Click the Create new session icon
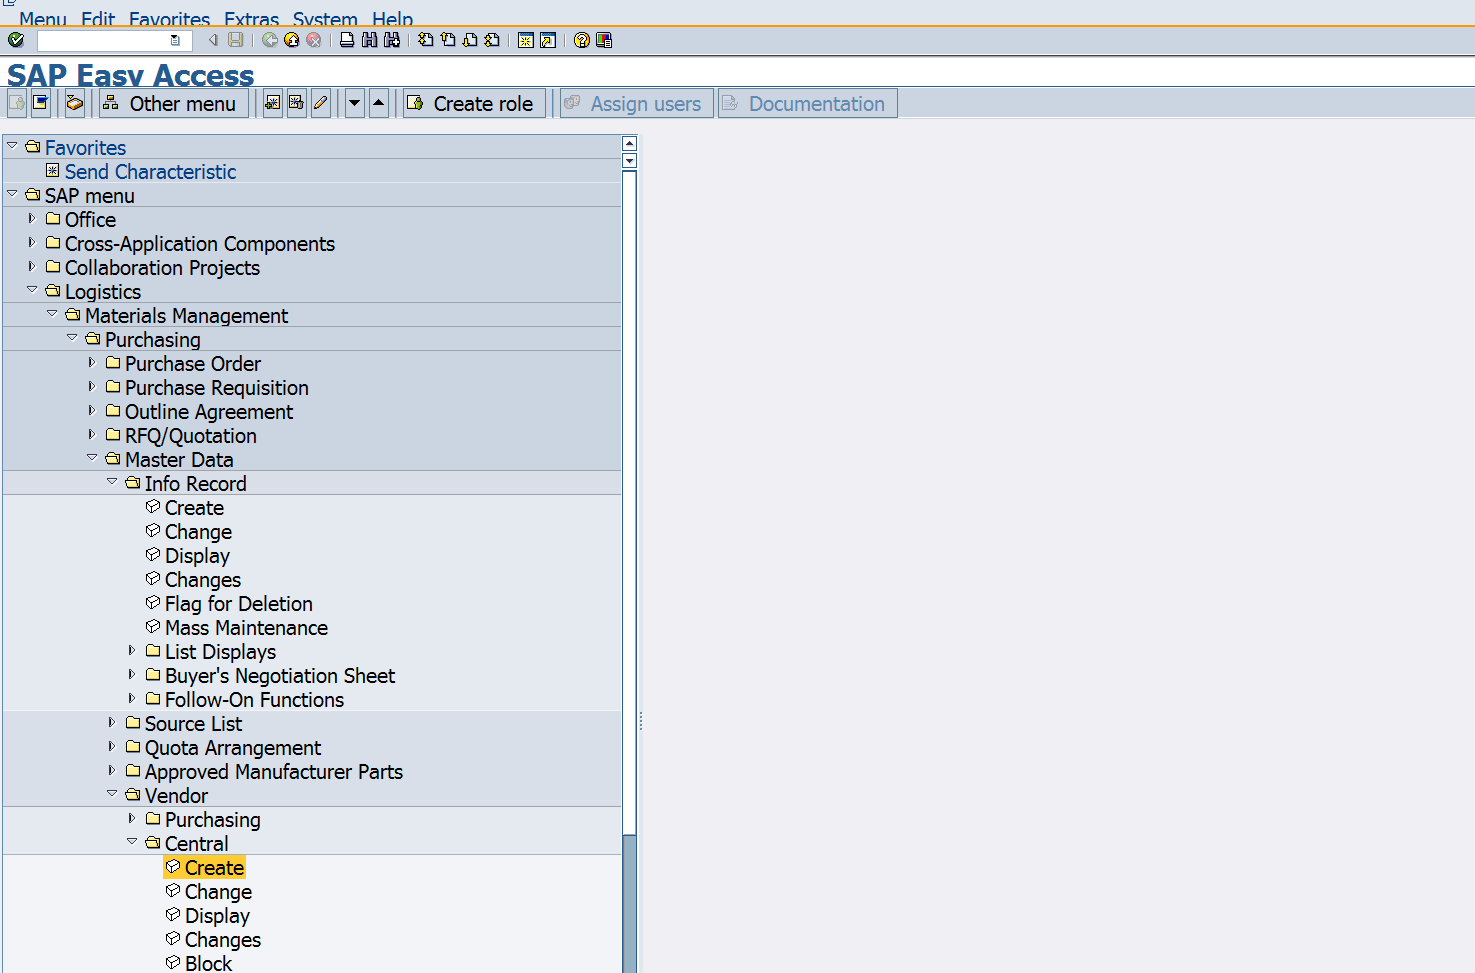The image size is (1475, 973). coord(526,40)
